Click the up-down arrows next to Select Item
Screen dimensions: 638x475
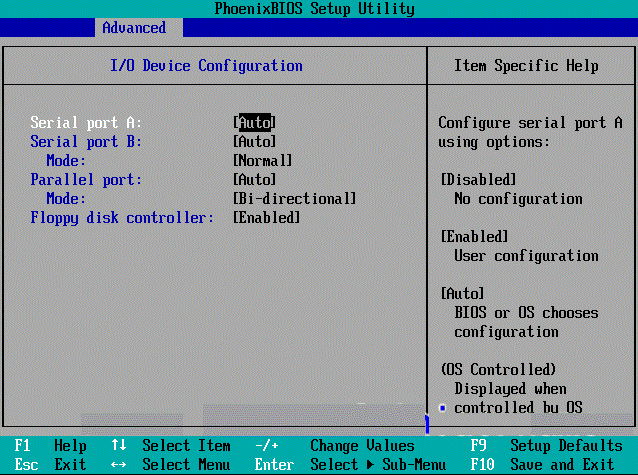[x=119, y=445]
